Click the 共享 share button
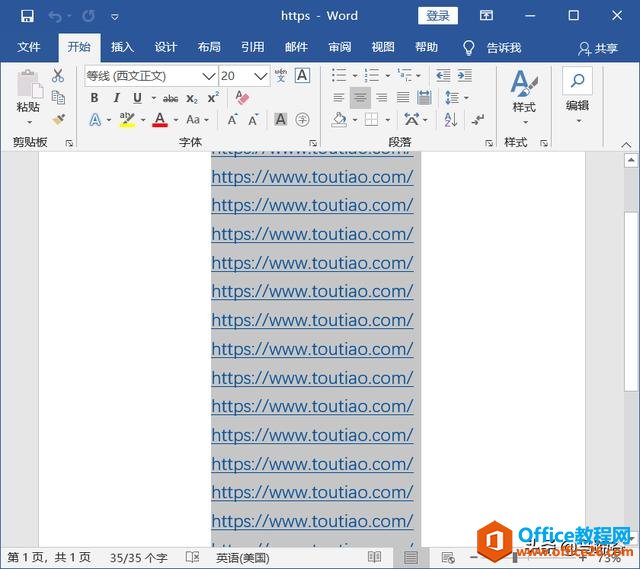Image resolution: width=640 pixels, height=569 pixels. [598, 48]
